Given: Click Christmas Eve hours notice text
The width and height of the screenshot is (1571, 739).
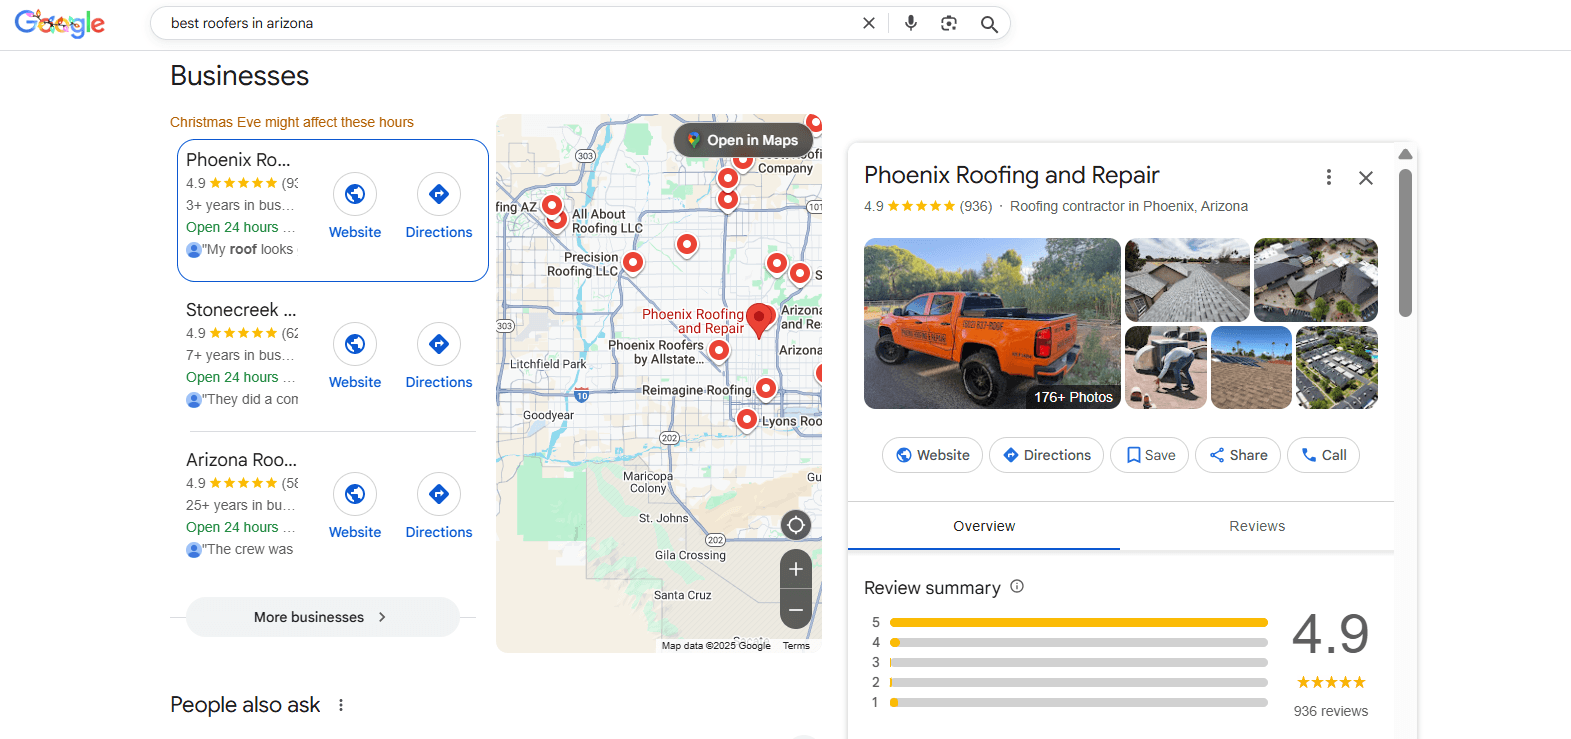Looking at the screenshot, I should coord(292,122).
